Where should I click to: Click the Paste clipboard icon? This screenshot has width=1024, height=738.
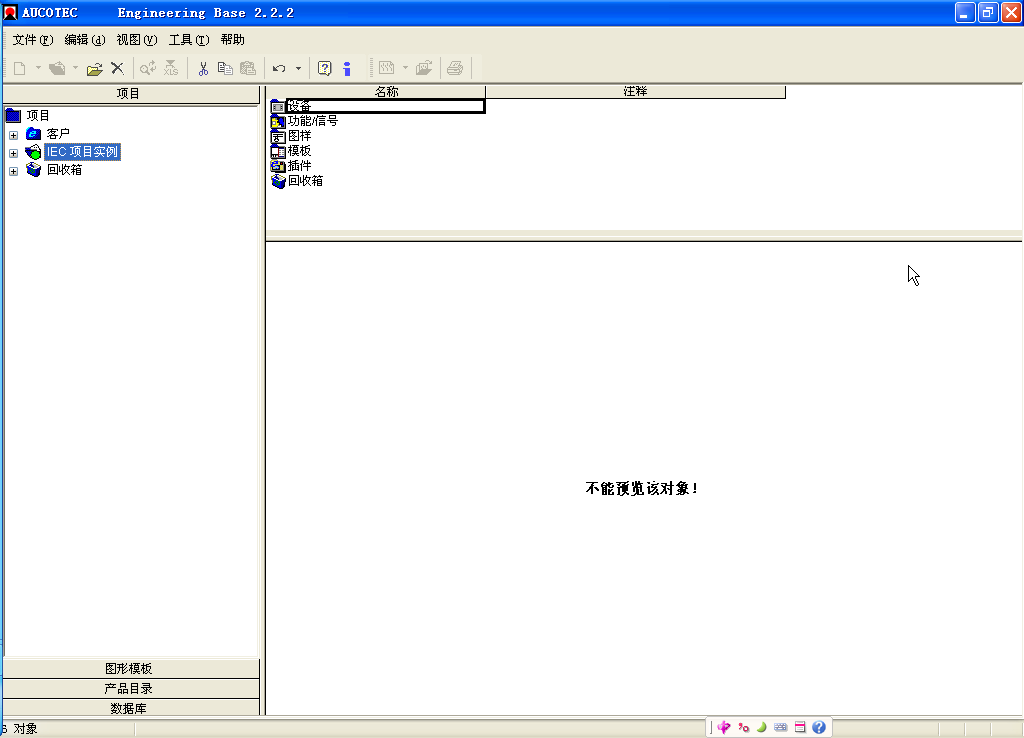[x=248, y=68]
